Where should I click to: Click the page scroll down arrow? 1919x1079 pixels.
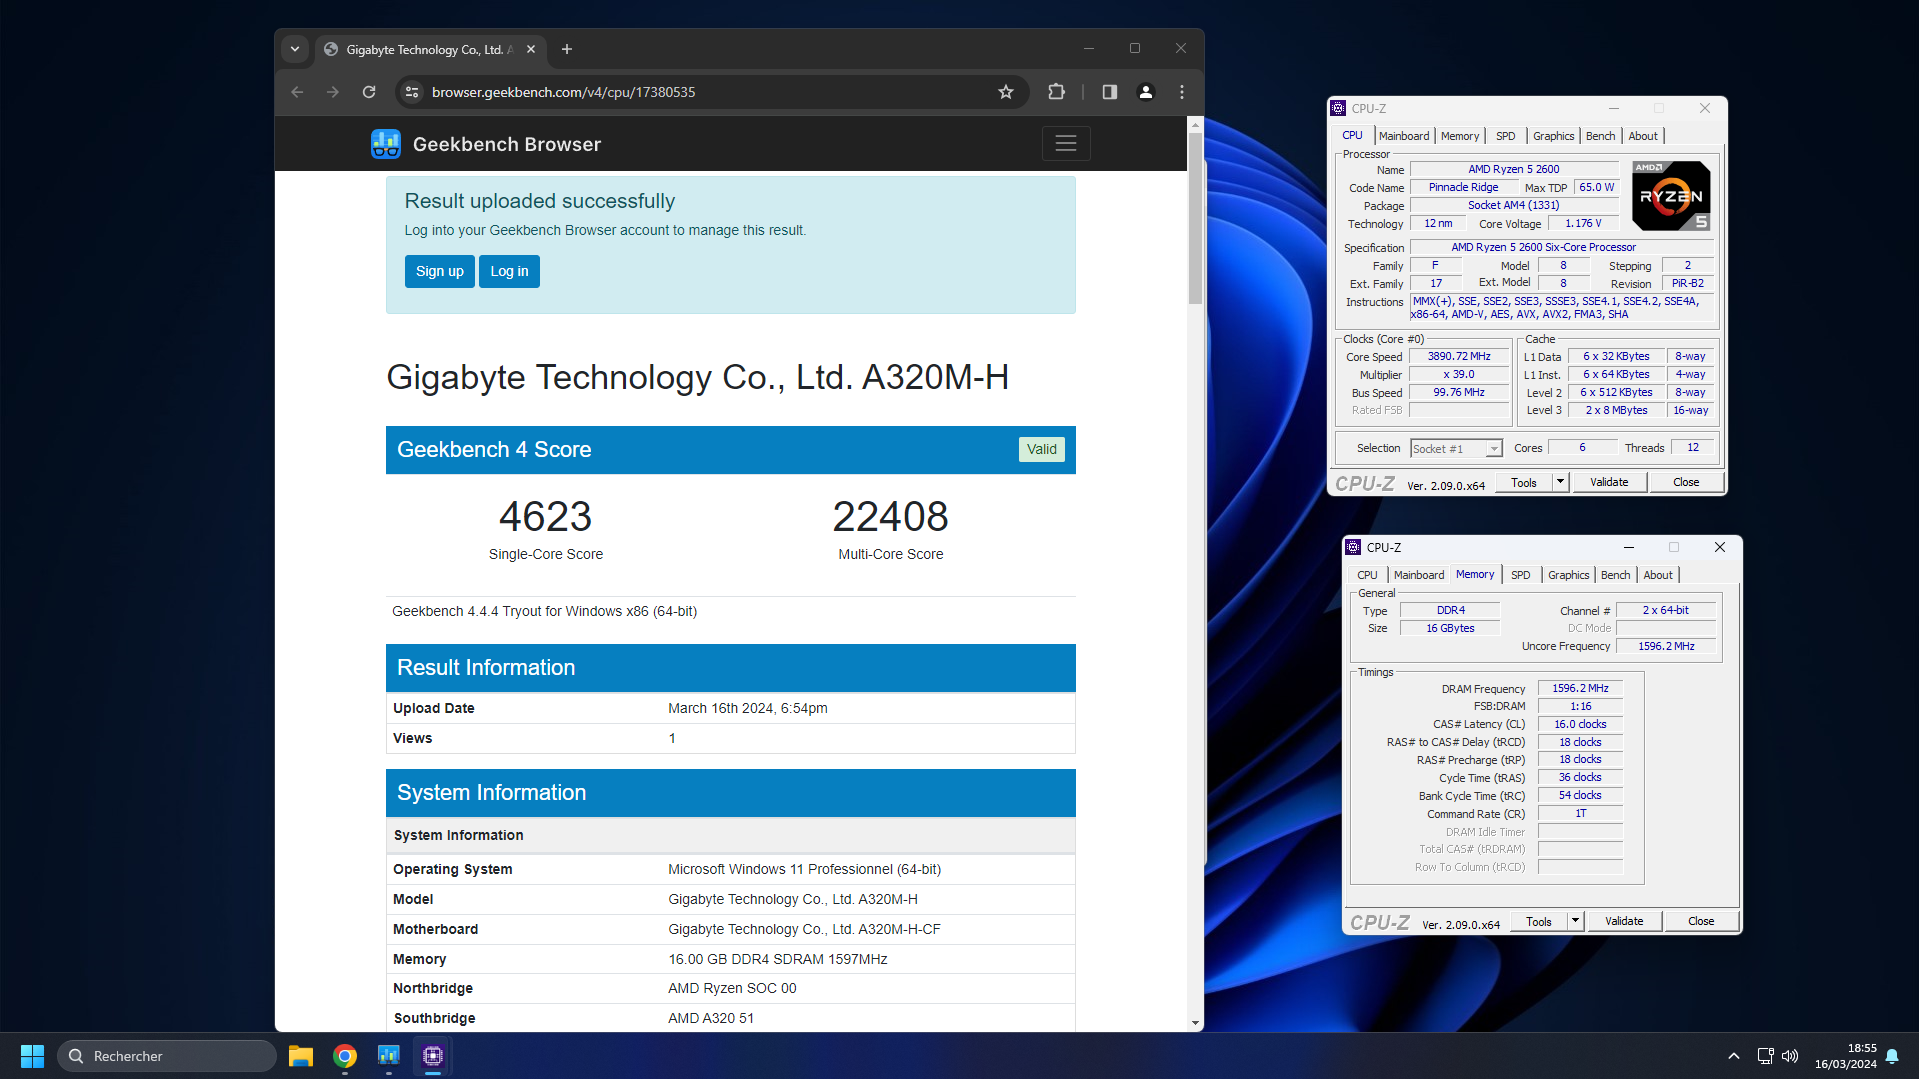[1195, 1023]
